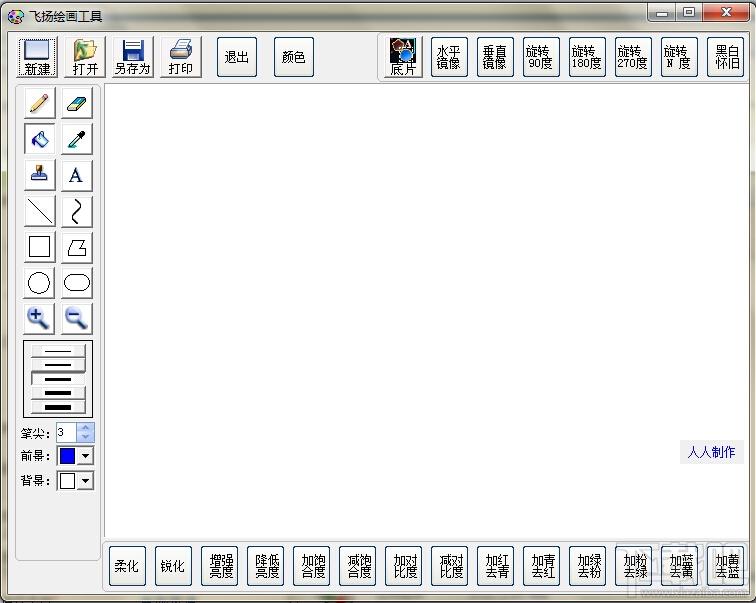Select the Pencil tool
This screenshot has width=756, height=603.
pos(39,103)
